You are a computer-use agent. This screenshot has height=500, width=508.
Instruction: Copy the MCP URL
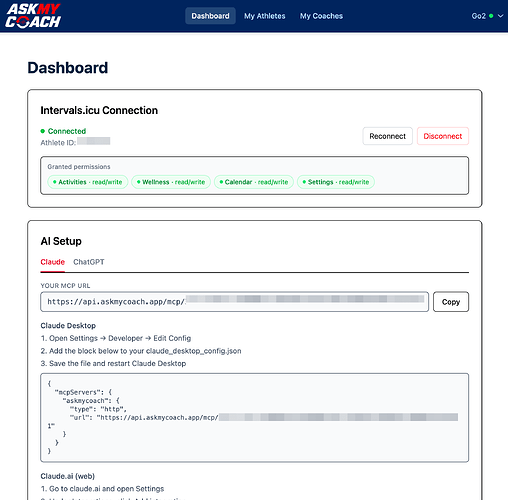(451, 302)
